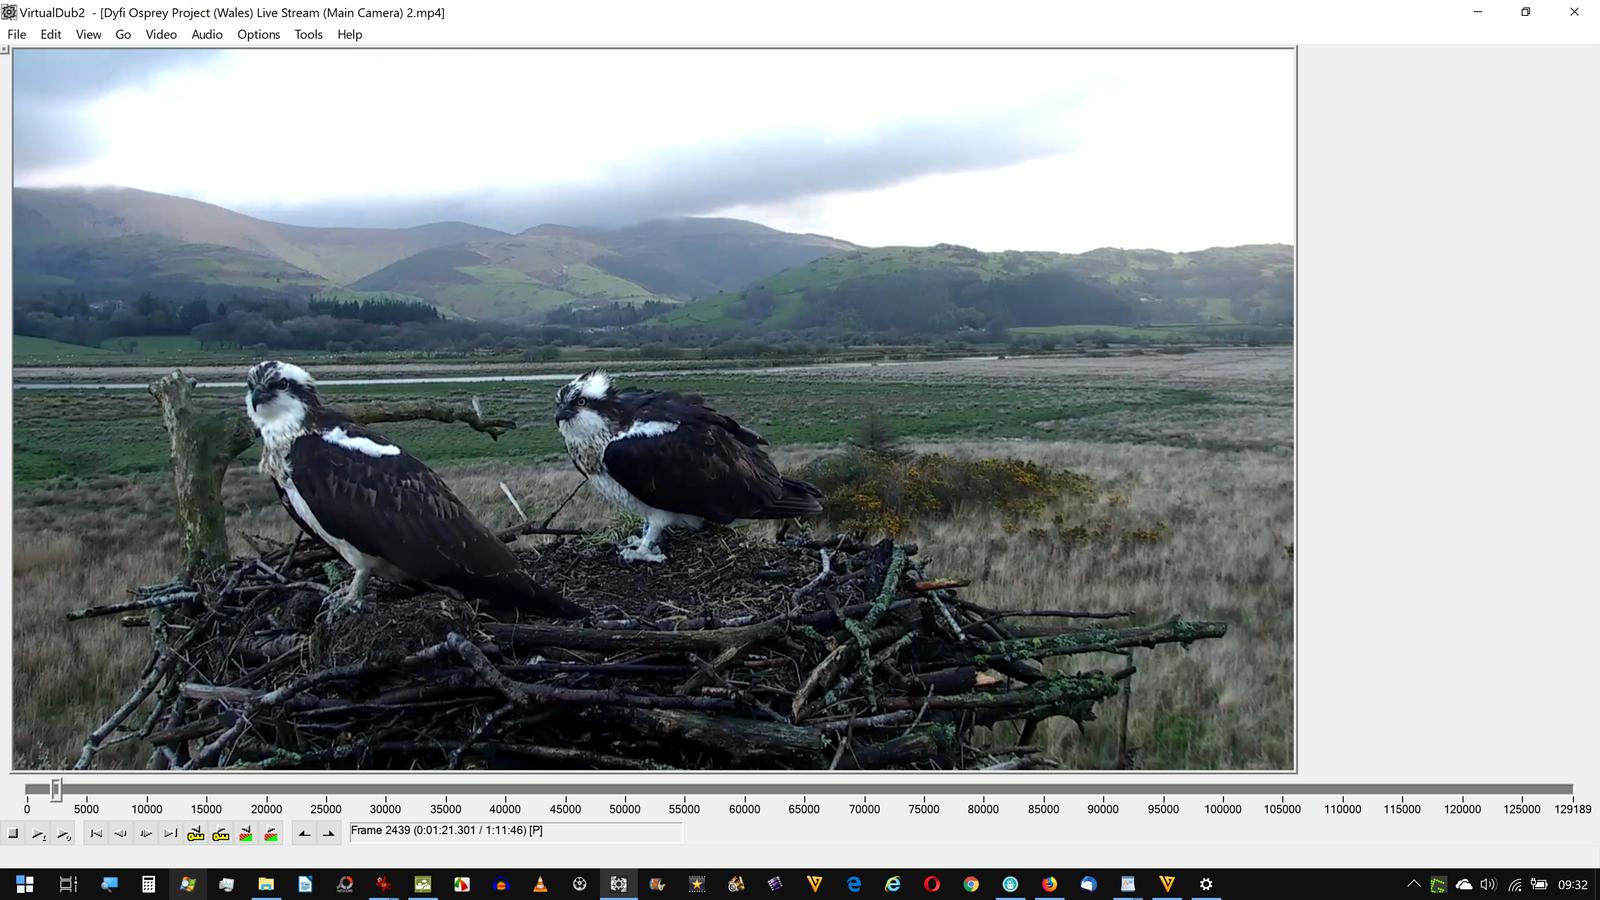Open the Options menu

pyautogui.click(x=259, y=34)
